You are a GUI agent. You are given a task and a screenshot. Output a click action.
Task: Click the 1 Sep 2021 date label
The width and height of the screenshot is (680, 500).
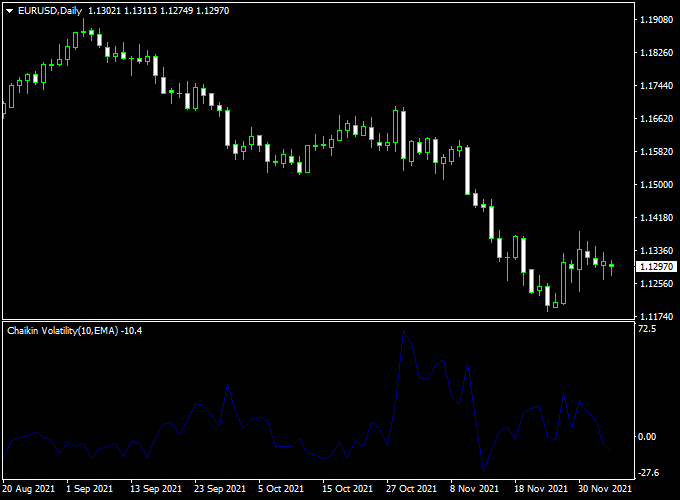click(90, 489)
